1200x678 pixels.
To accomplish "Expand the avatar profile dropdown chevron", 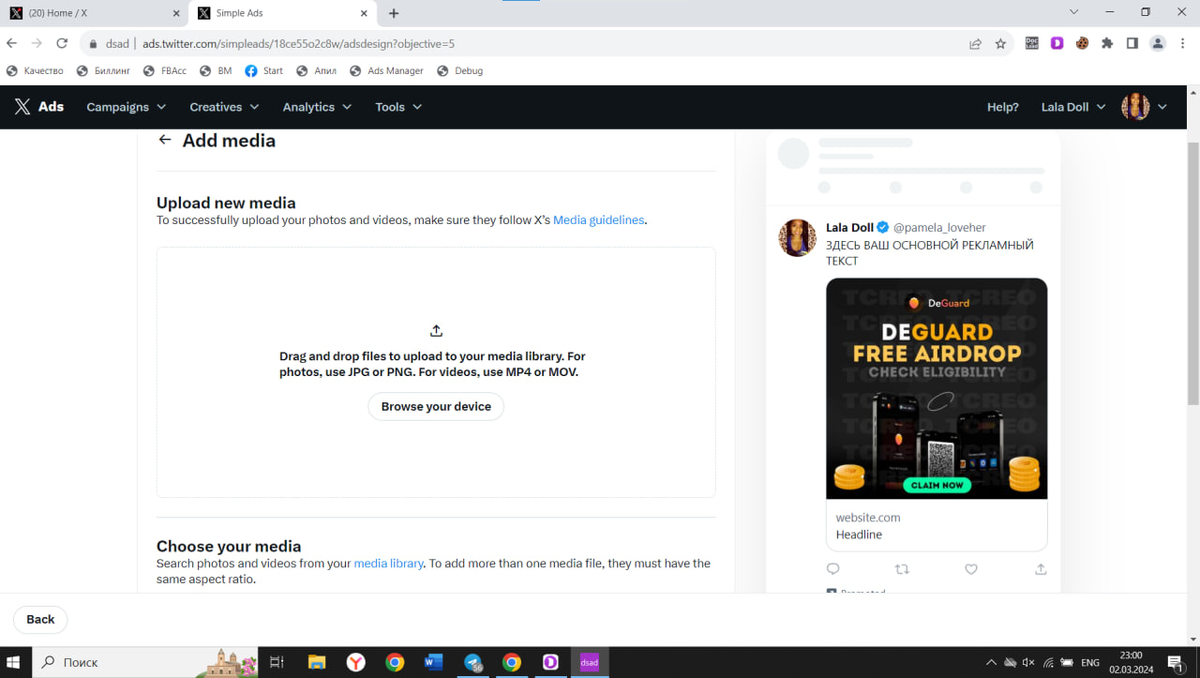I will click(1162, 107).
